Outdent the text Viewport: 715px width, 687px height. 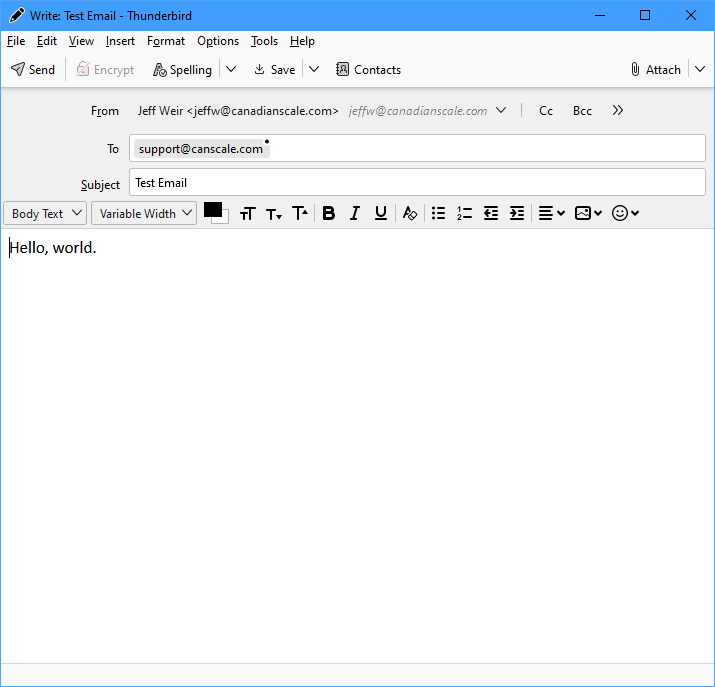[x=490, y=213]
